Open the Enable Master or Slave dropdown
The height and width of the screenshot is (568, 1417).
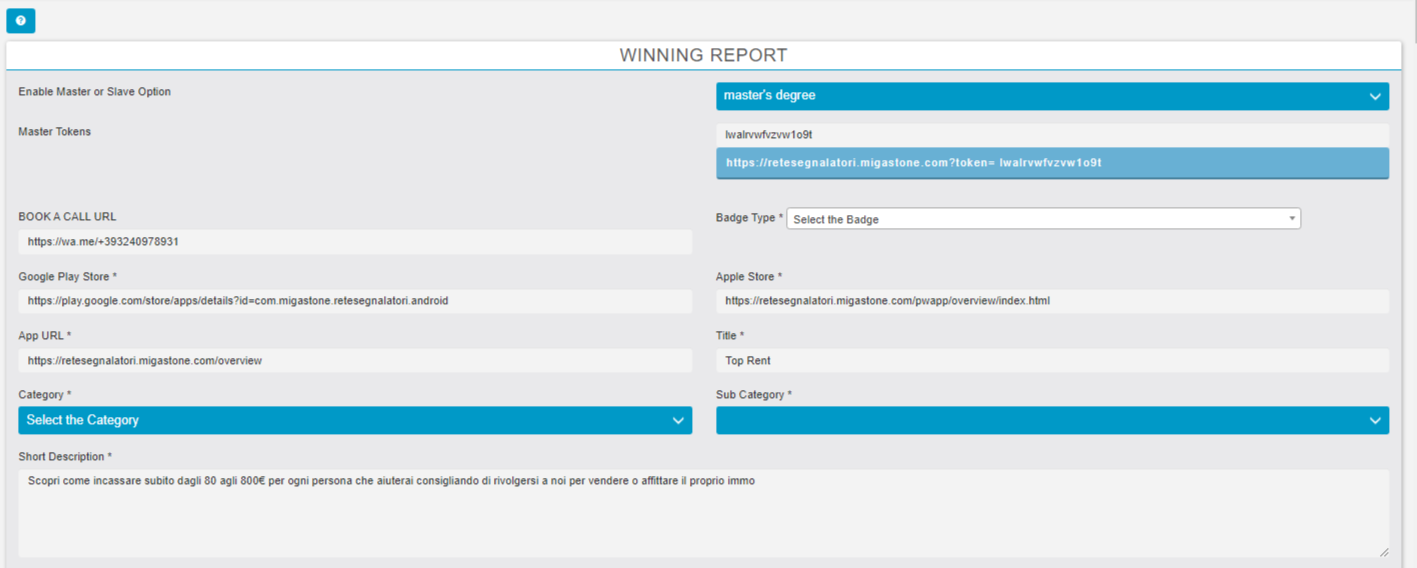[x=1040, y=96]
